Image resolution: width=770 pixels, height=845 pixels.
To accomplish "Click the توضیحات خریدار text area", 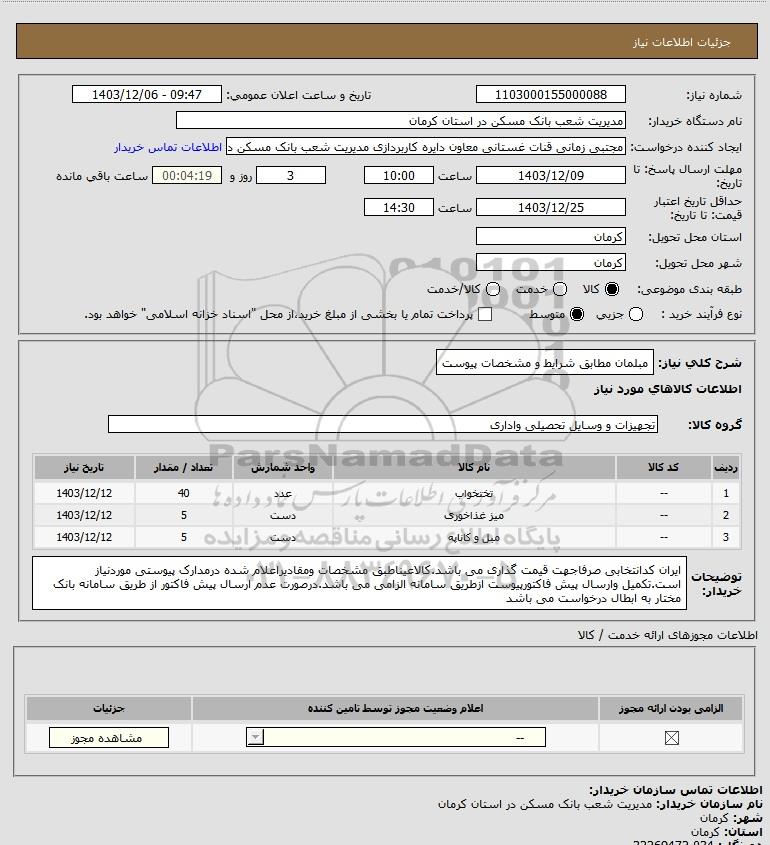I will [359, 584].
